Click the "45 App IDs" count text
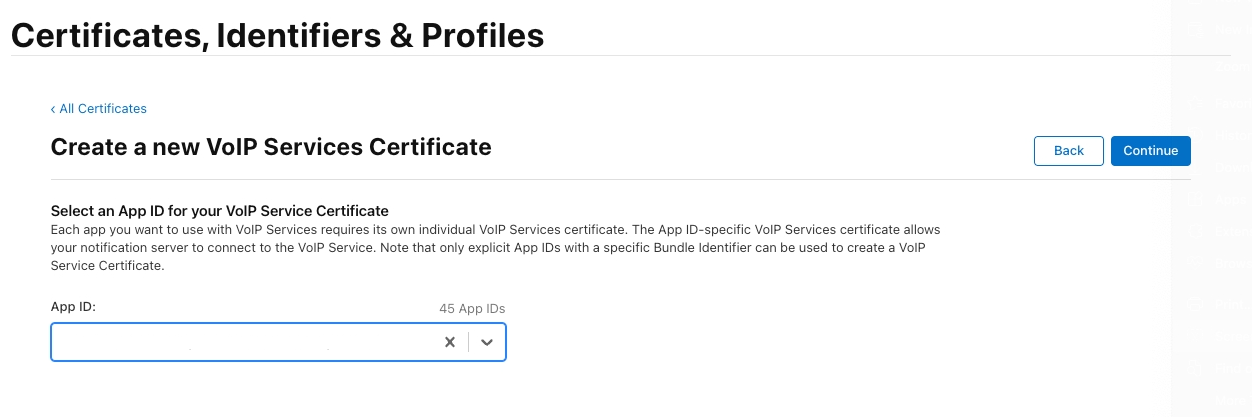This screenshot has height=417, width=1252. [479, 308]
